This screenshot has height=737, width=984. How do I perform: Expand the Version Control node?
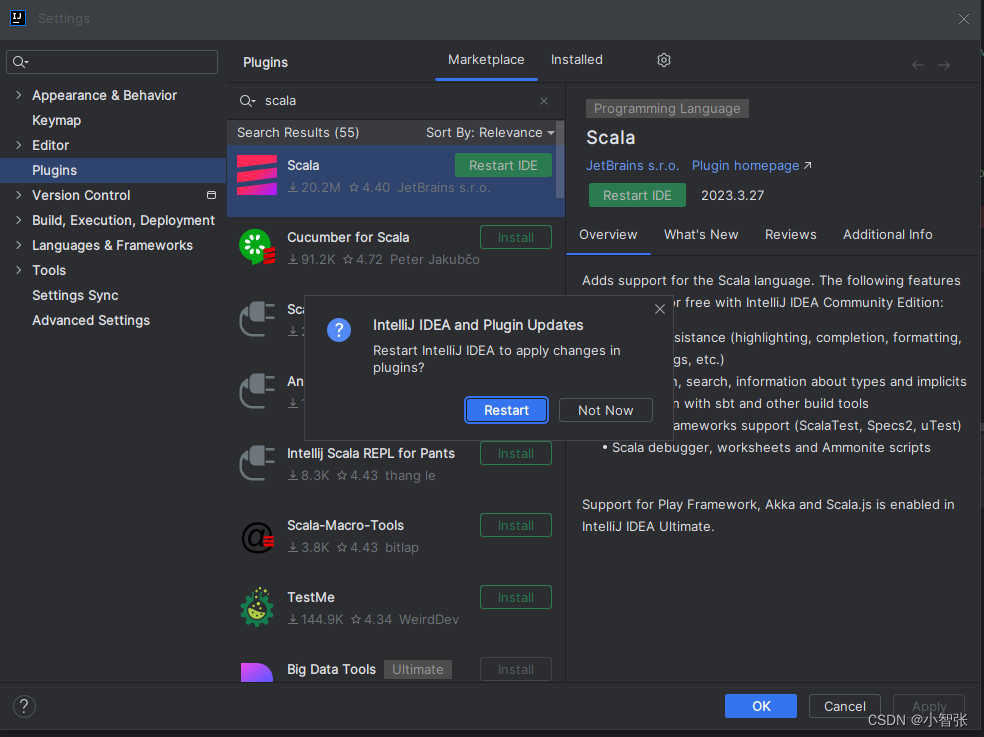(18, 195)
